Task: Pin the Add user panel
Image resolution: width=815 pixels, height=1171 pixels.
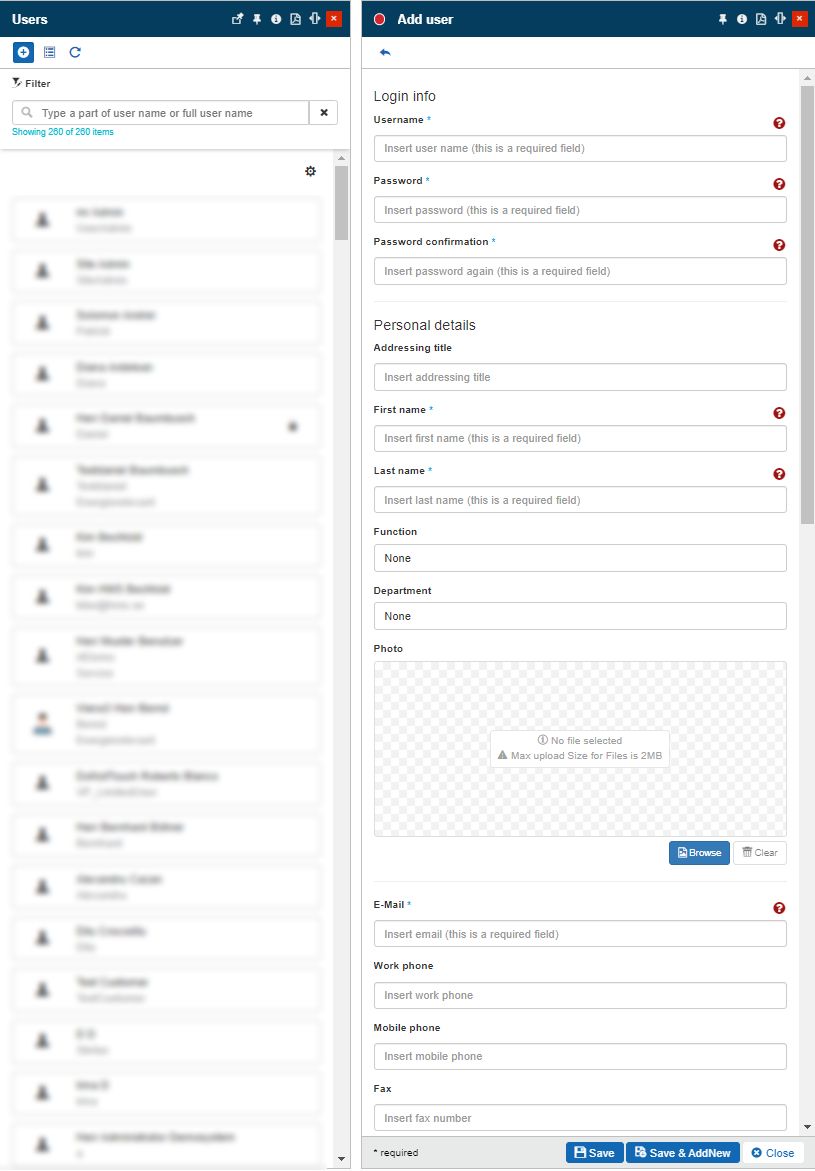Action: point(722,19)
